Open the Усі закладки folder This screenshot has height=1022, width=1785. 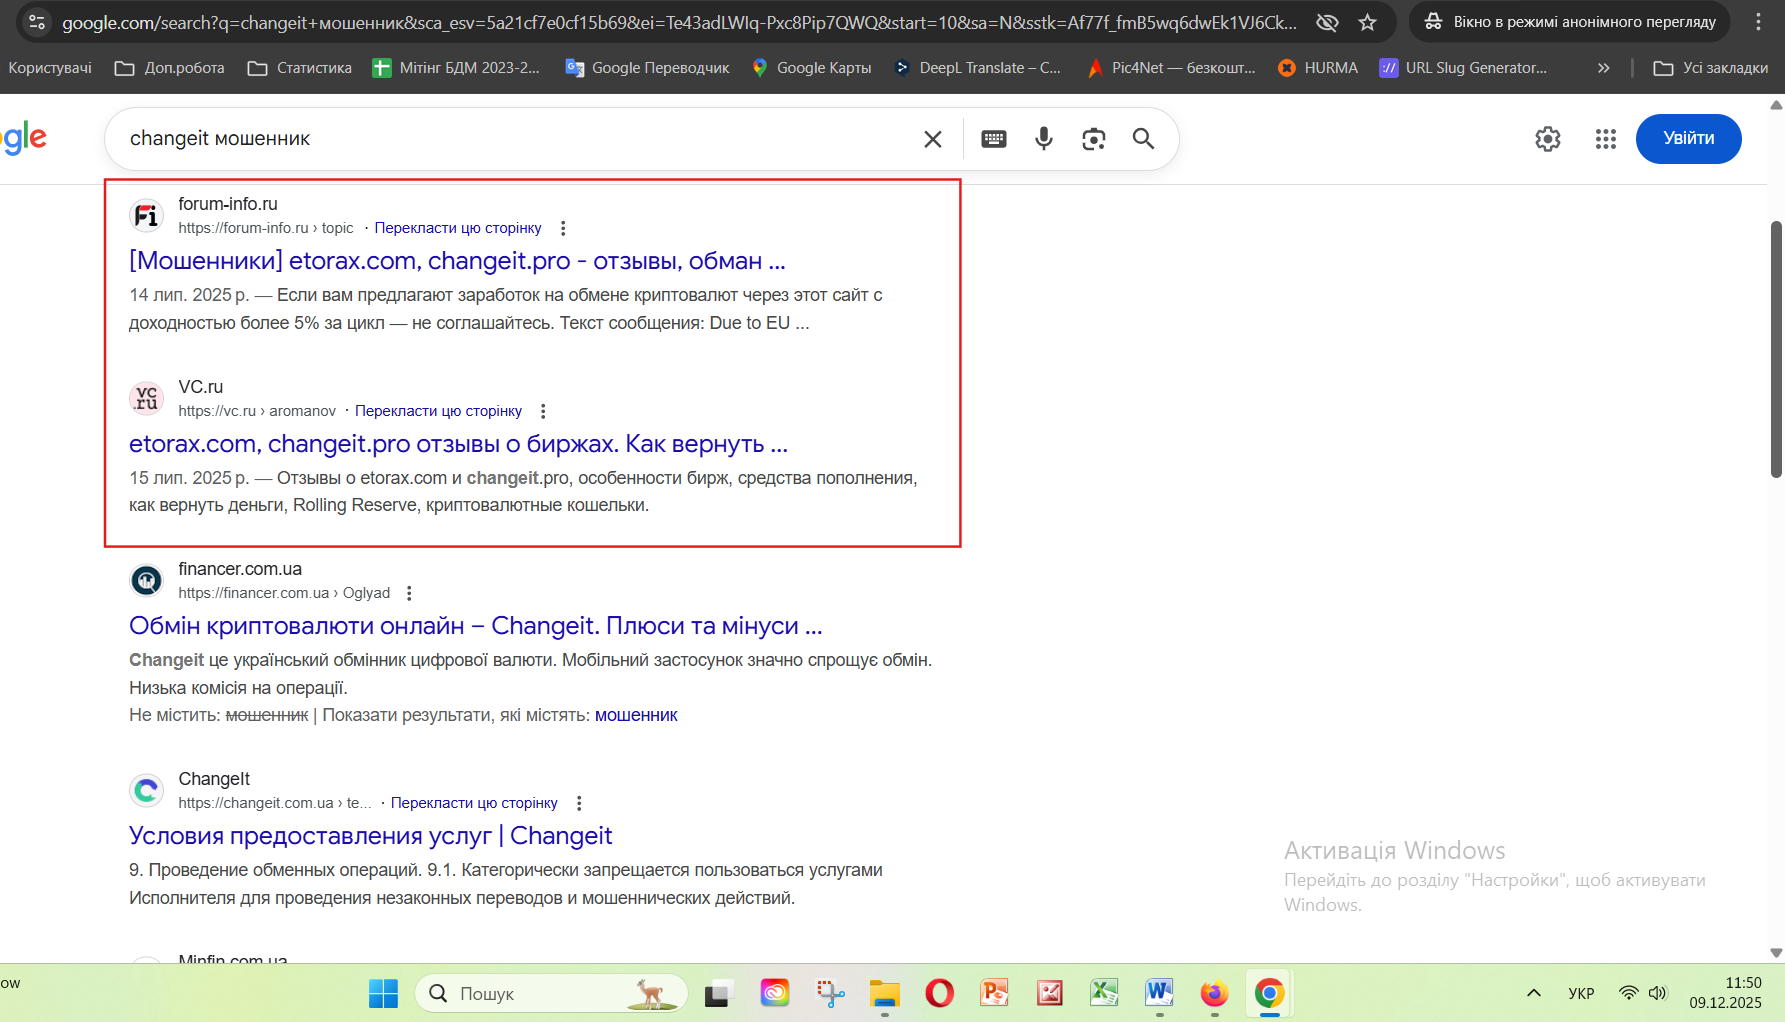[1711, 68]
